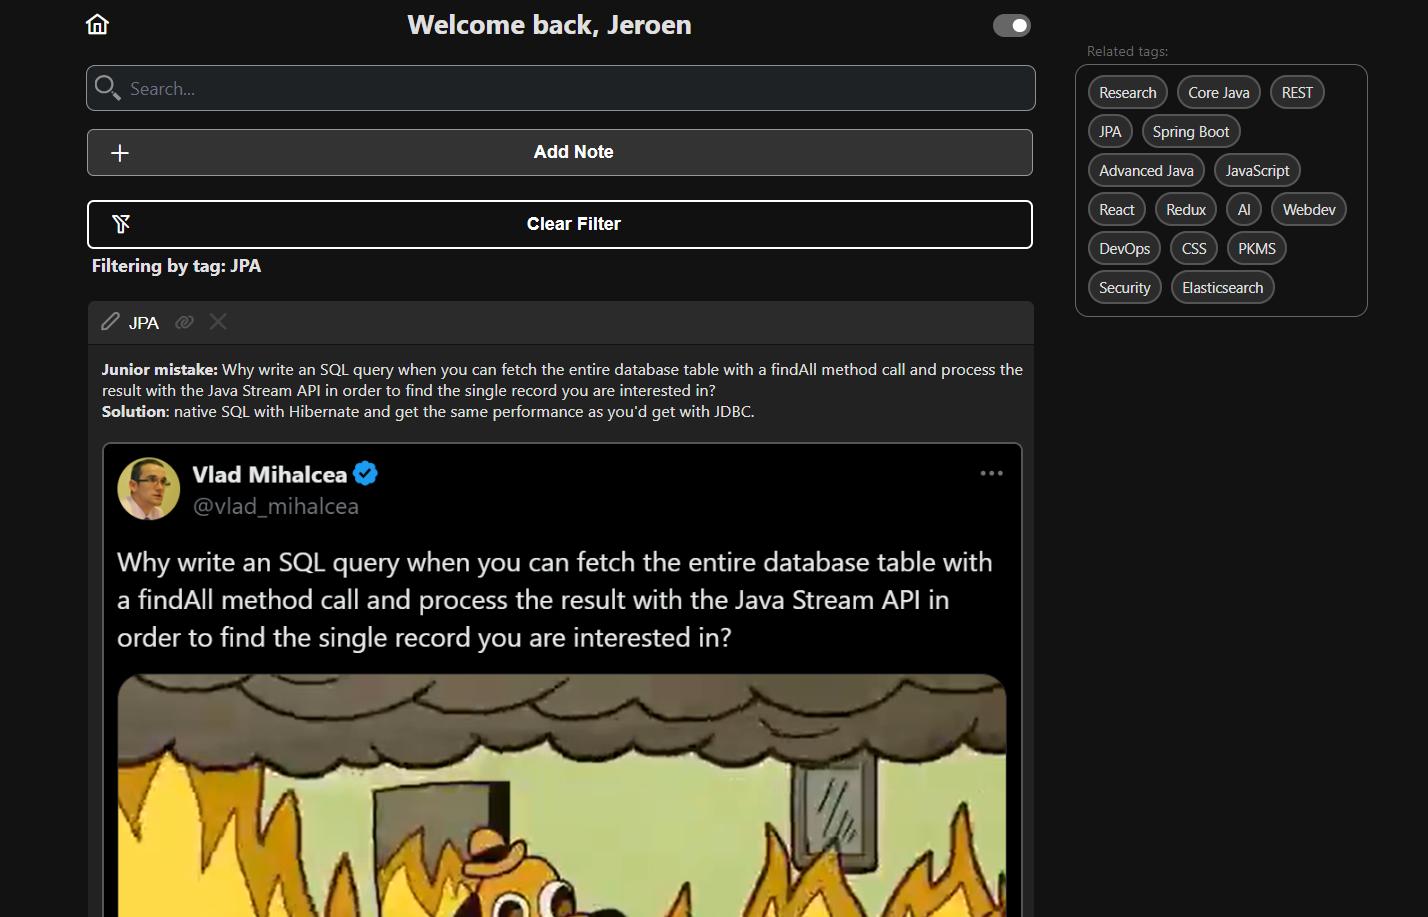This screenshot has height=917, width=1428.
Task: Select the AI tag
Action: point(1244,209)
